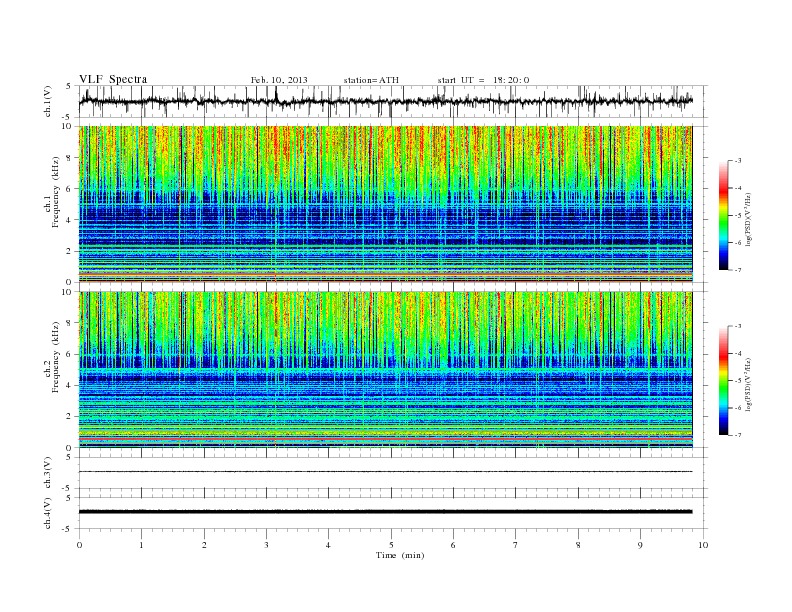
Task: Click the "8" kHz tick of ch.1 spectrogram
Action: tap(70, 158)
